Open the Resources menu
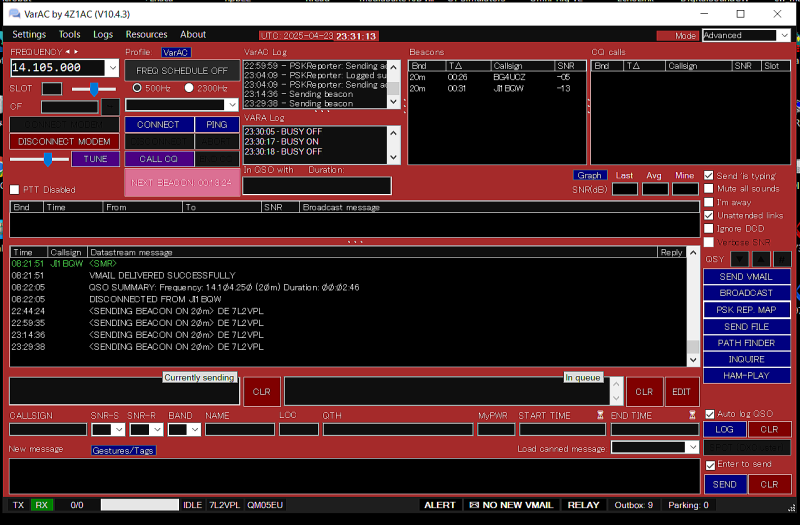This screenshot has height=525, width=800. pos(146,34)
